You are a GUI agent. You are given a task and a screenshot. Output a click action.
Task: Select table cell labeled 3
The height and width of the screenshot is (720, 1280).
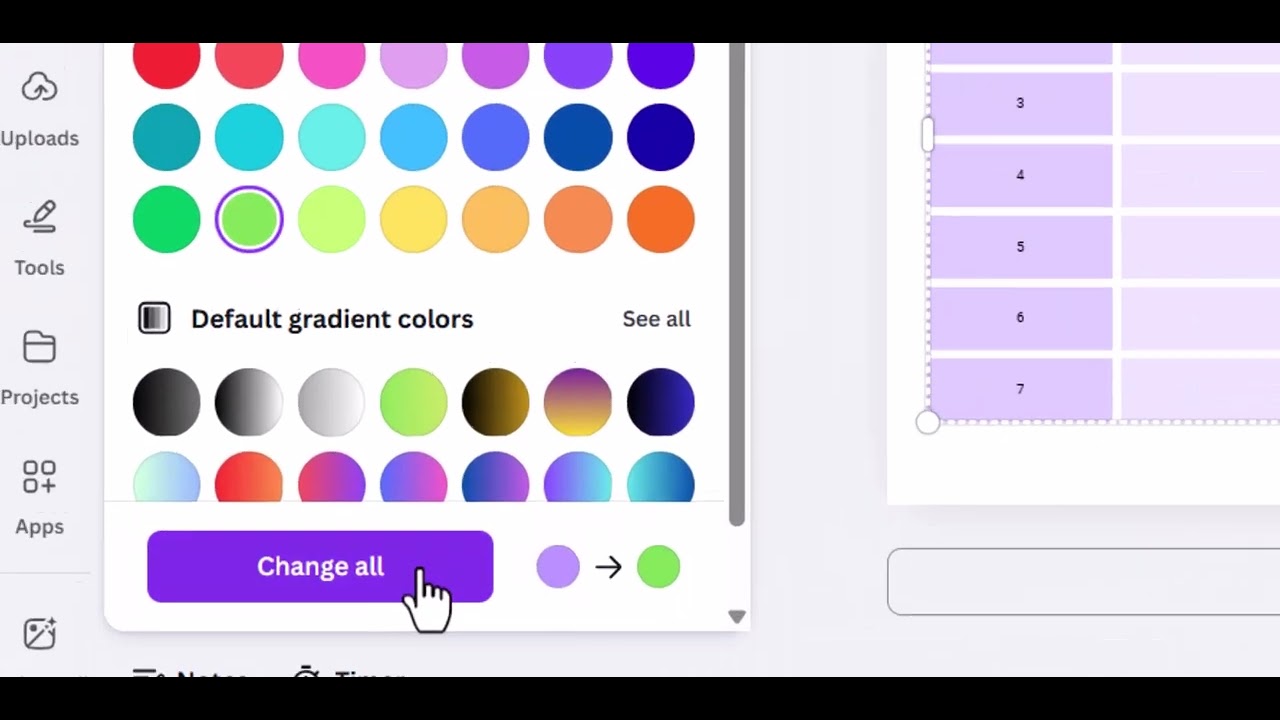[1021, 103]
